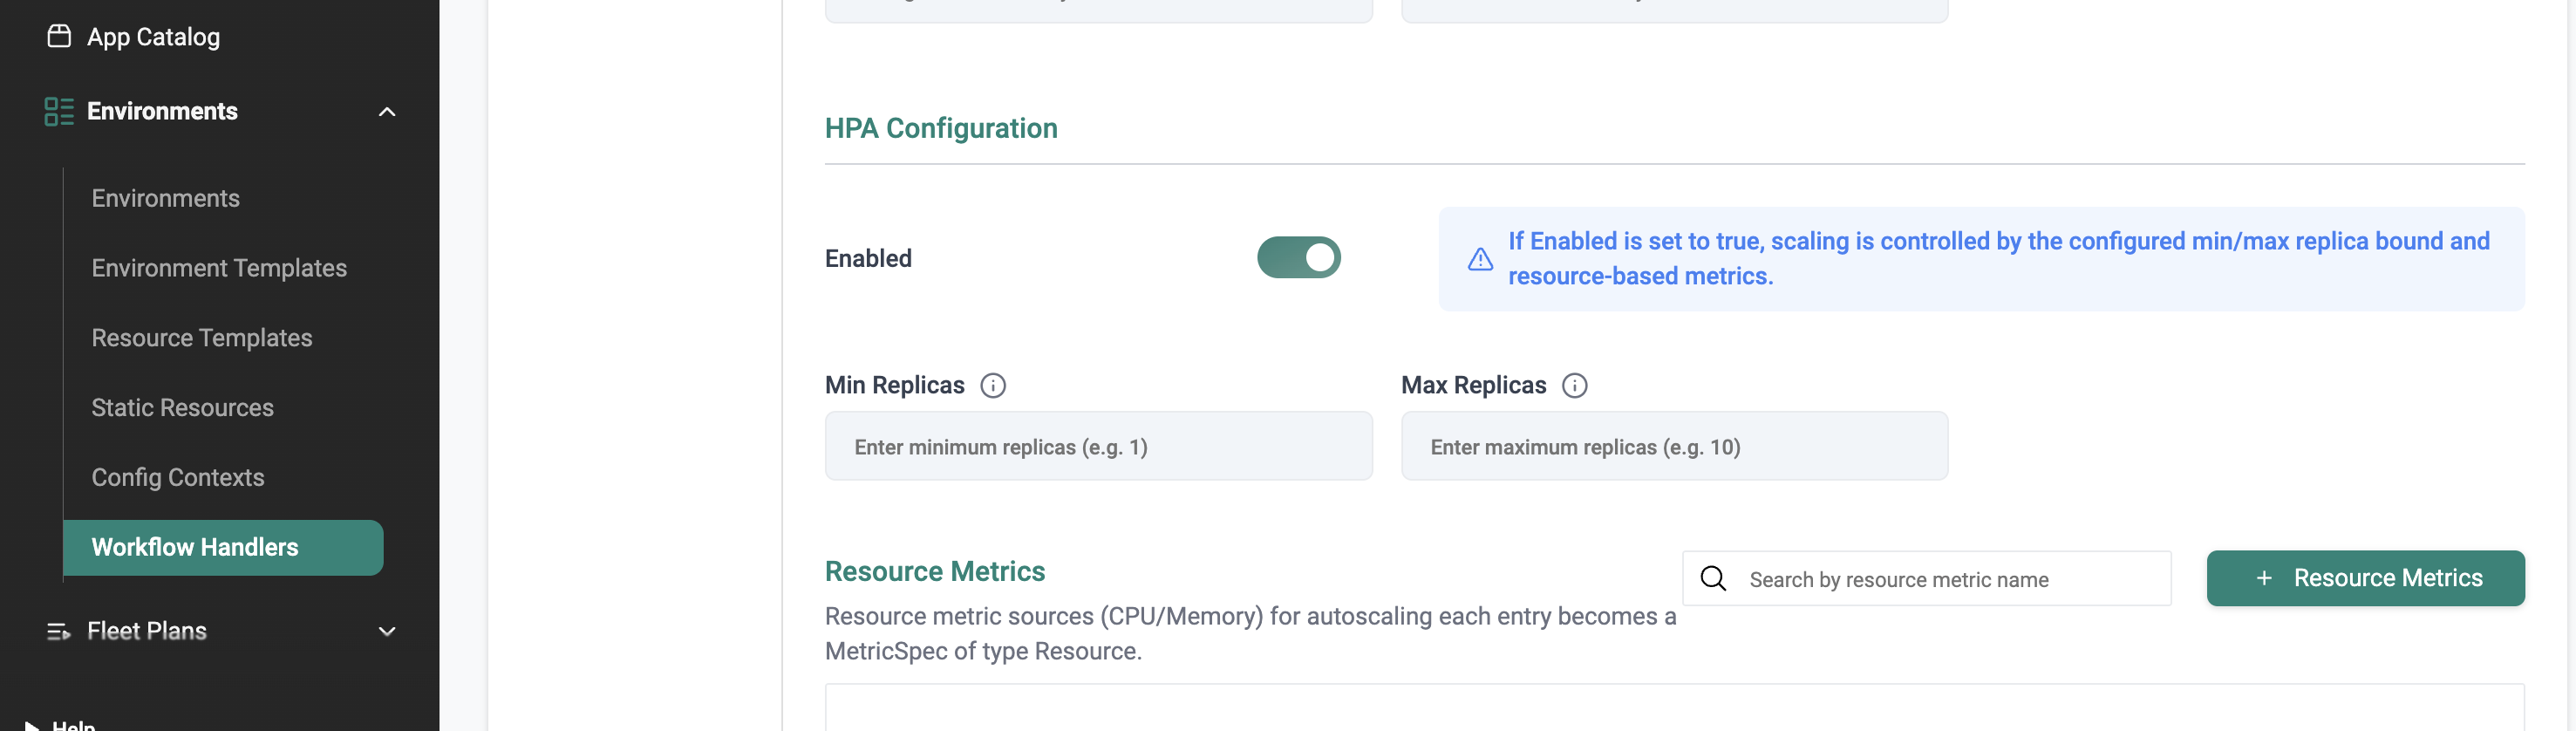Screen dimensions: 2576x731
Task: Click the warning triangle icon in info banner
Action: [1481, 259]
